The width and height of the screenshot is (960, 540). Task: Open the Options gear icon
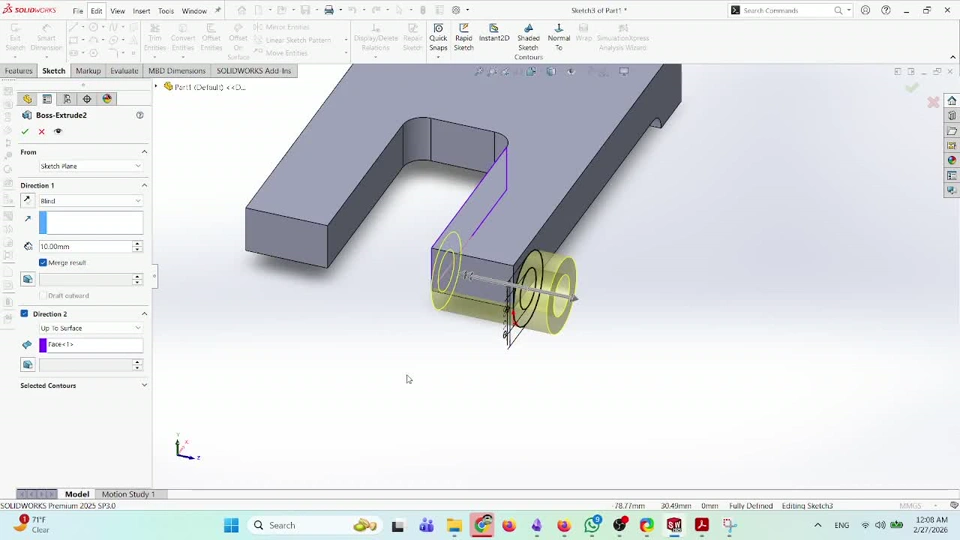456,10
